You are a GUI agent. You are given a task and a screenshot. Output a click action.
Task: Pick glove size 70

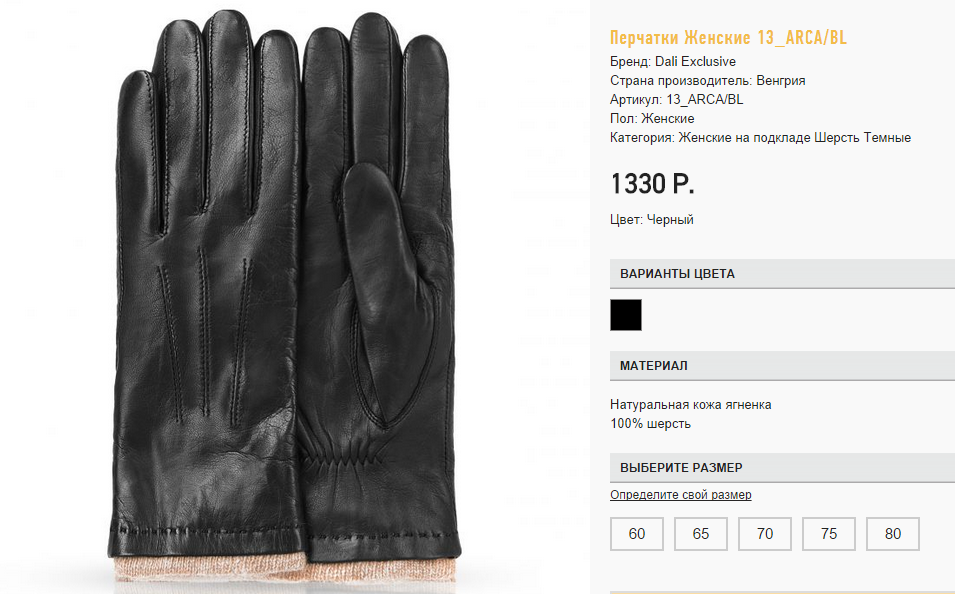(764, 534)
